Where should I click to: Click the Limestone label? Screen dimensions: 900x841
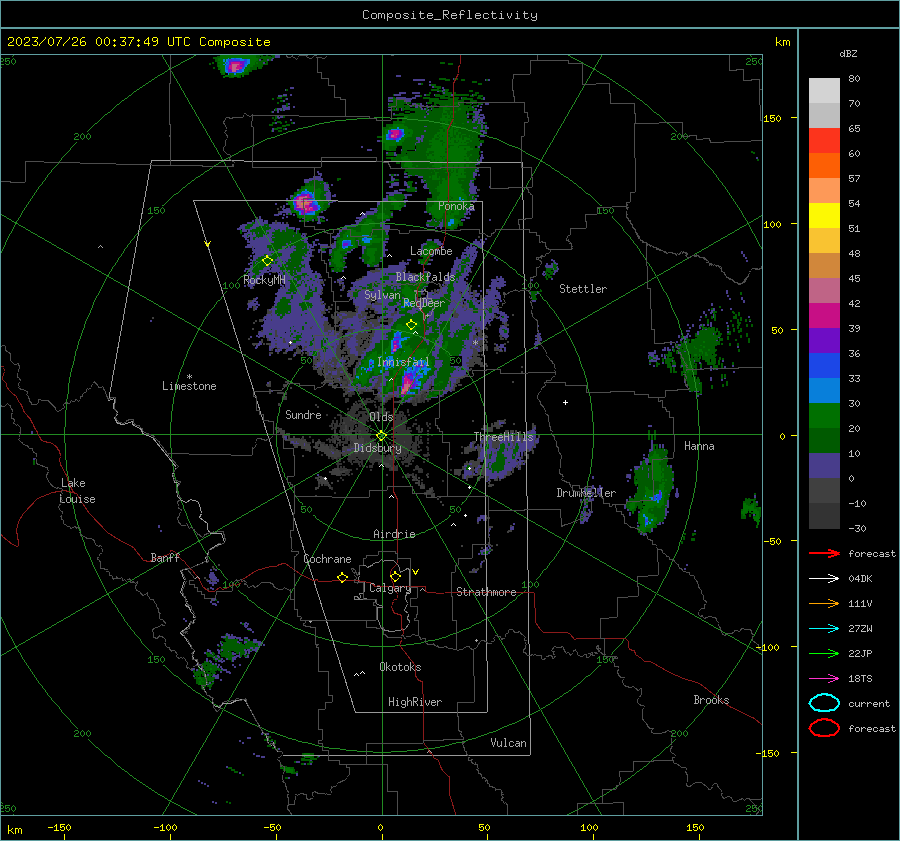tap(189, 386)
